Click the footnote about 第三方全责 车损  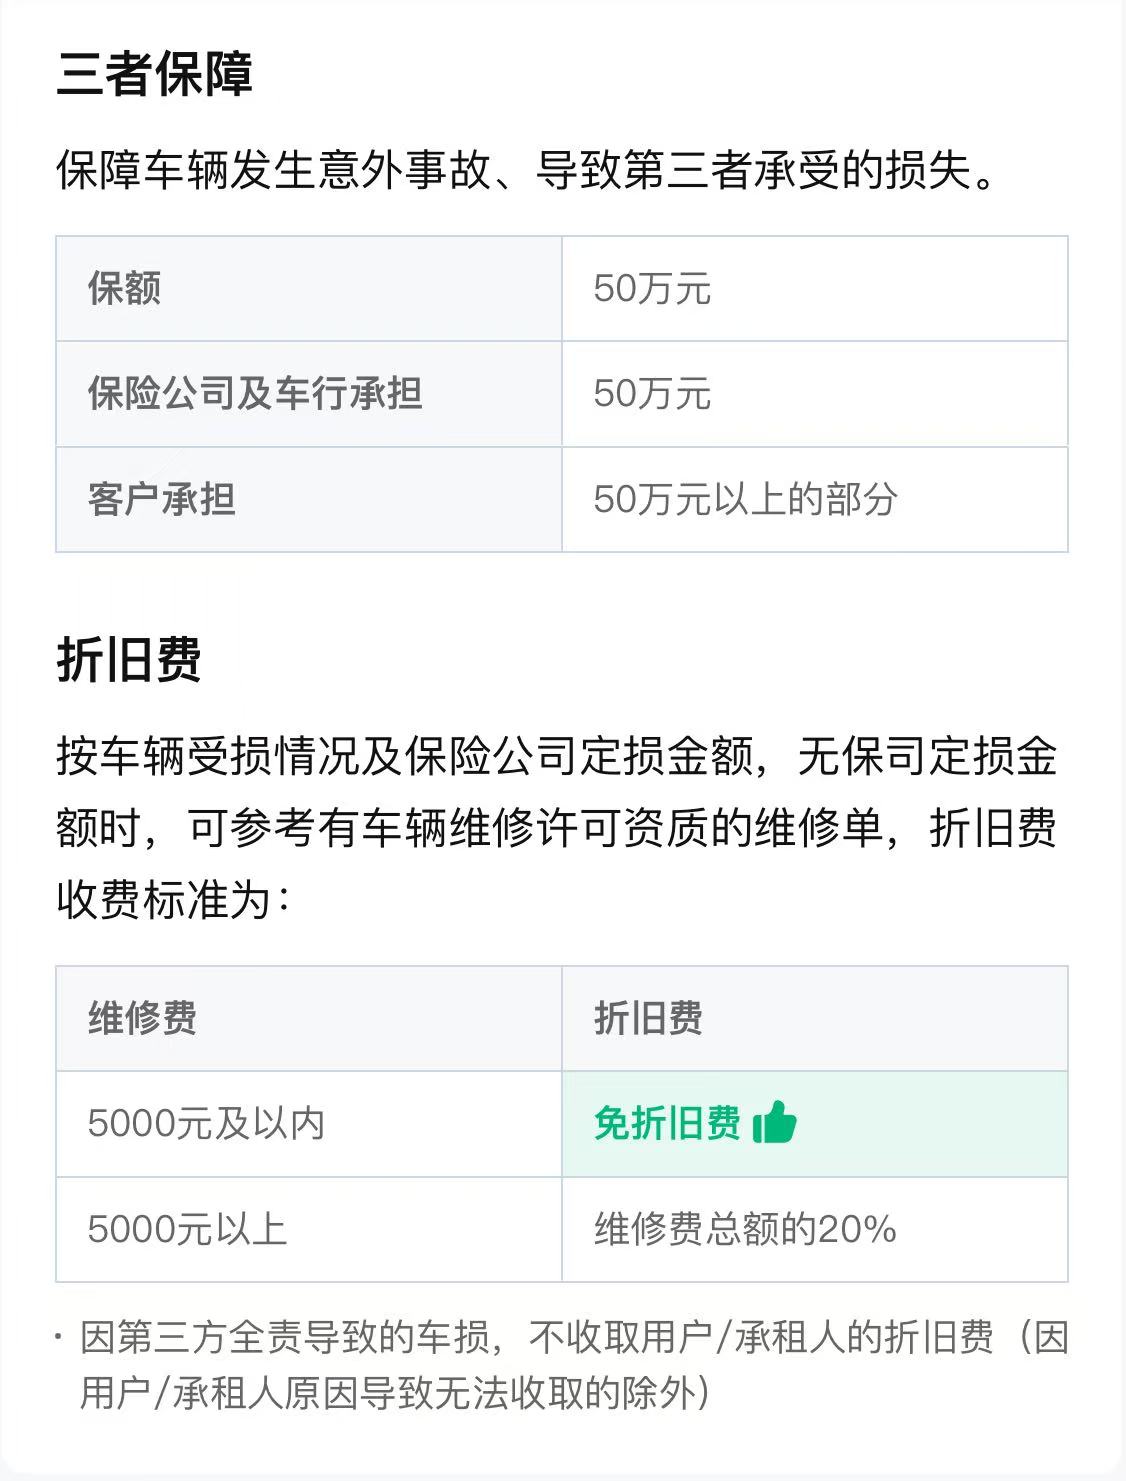[573, 1365]
